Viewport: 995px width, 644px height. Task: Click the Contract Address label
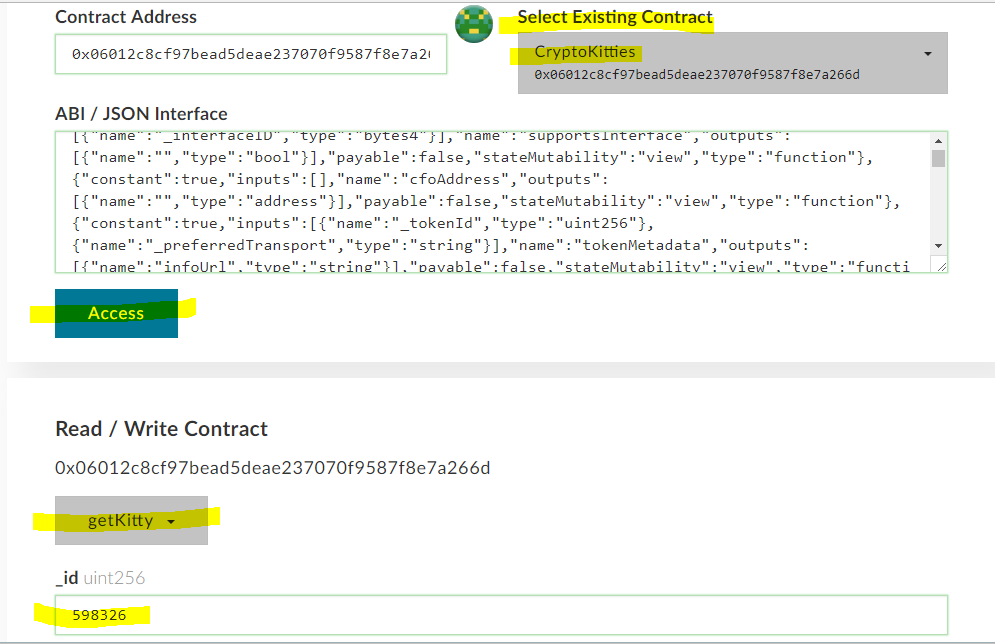(x=126, y=17)
